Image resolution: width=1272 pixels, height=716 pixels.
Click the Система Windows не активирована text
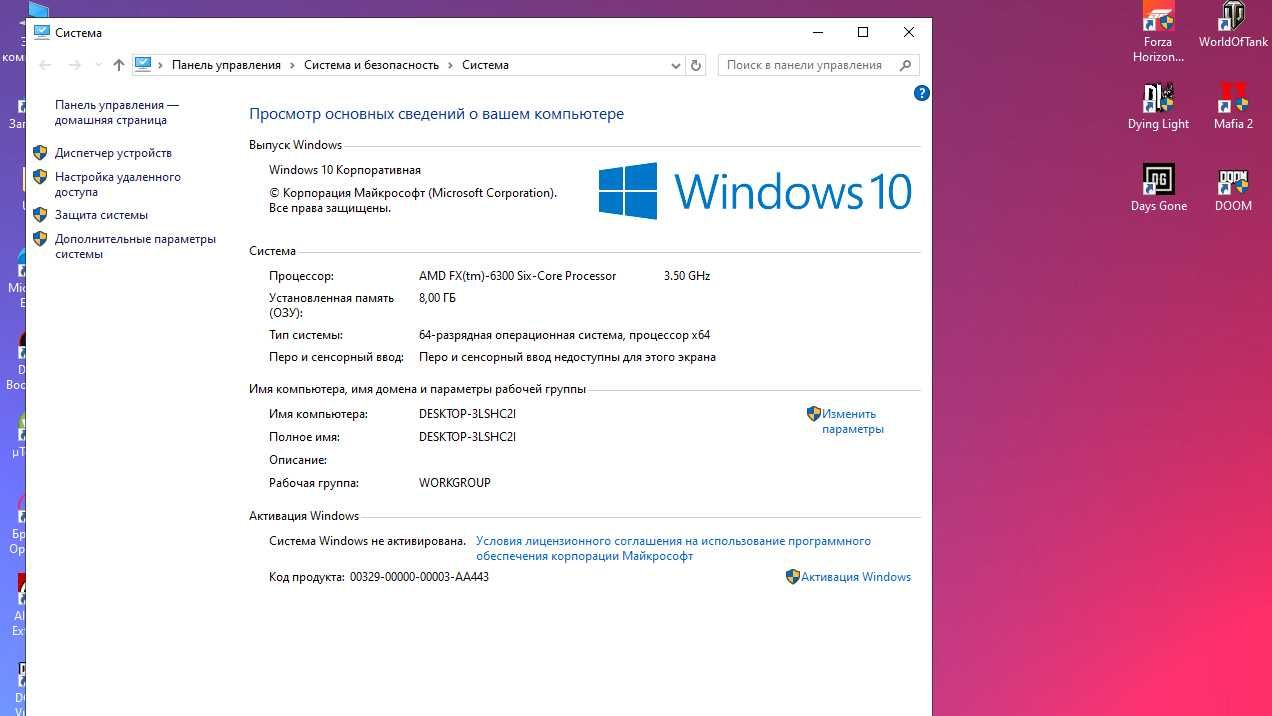tap(367, 541)
